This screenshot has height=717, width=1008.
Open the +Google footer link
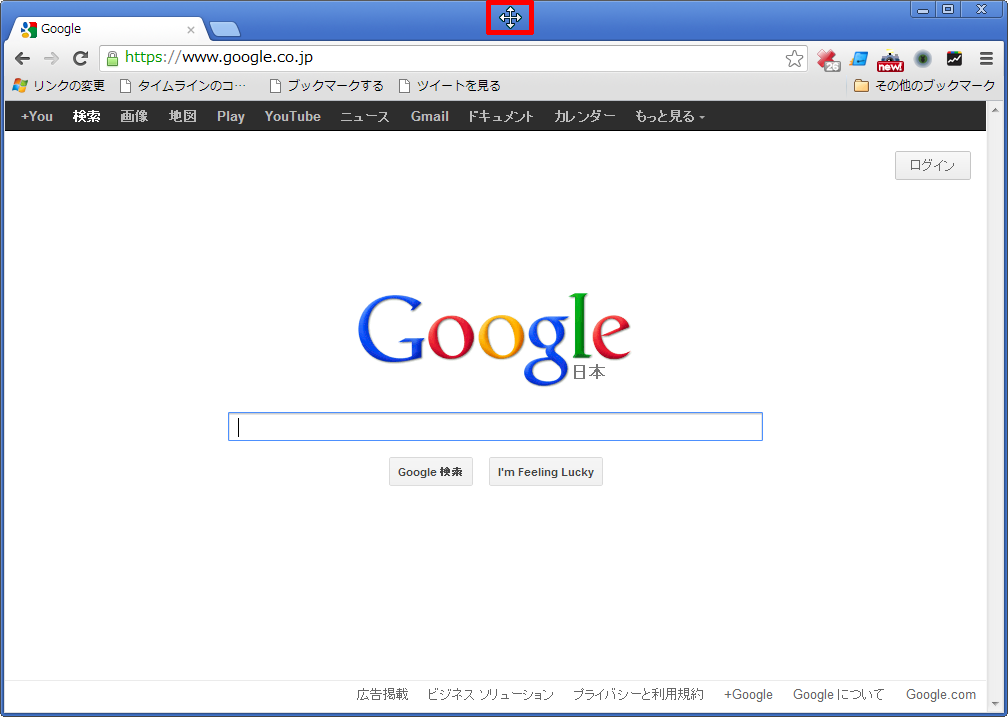tap(748, 694)
